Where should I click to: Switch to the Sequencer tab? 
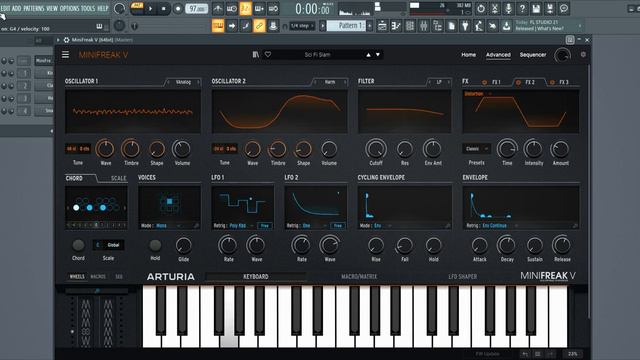pyautogui.click(x=533, y=55)
